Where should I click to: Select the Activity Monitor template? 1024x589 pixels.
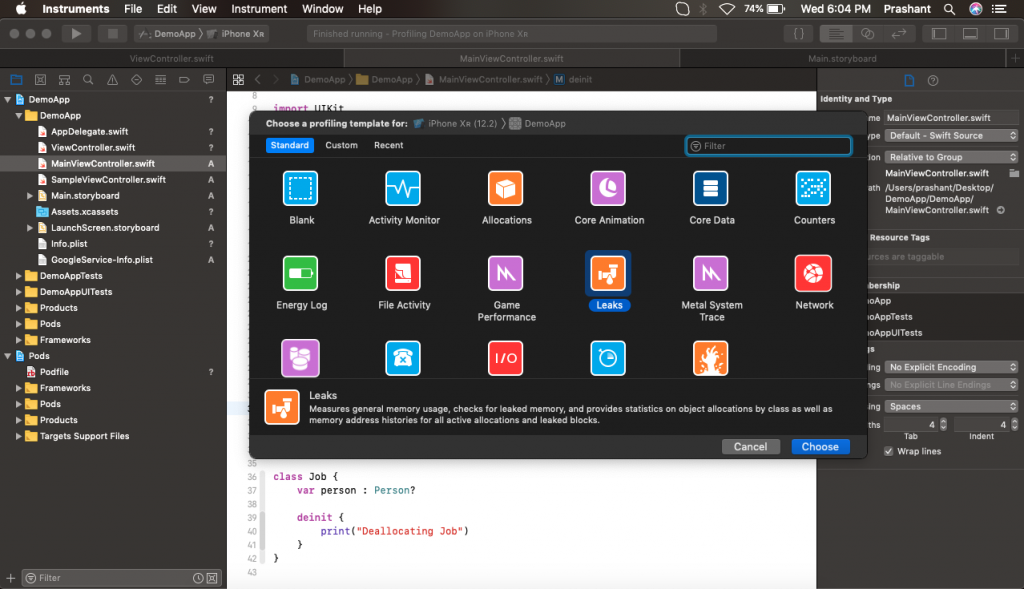[403, 189]
